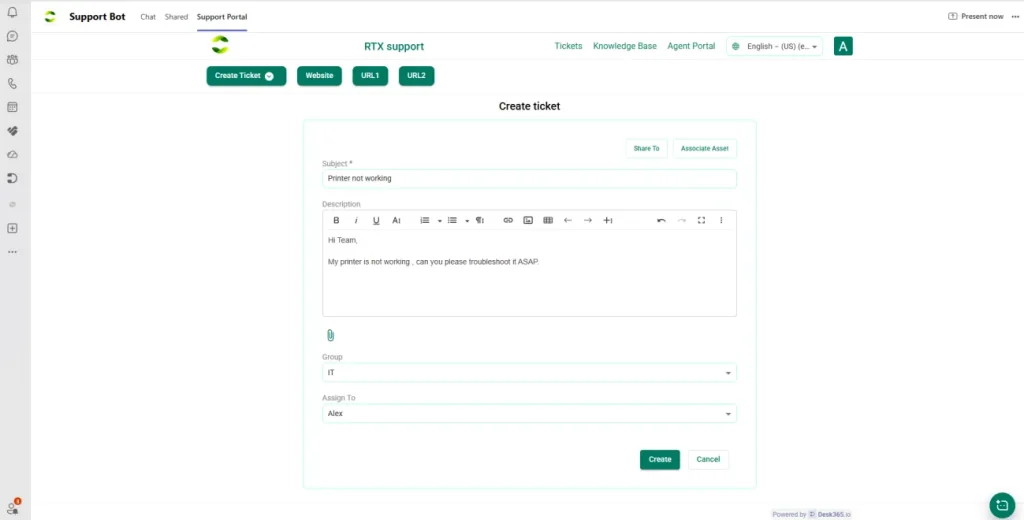
Task: Expand bulleted list style dropdown arrow
Action: (467, 221)
